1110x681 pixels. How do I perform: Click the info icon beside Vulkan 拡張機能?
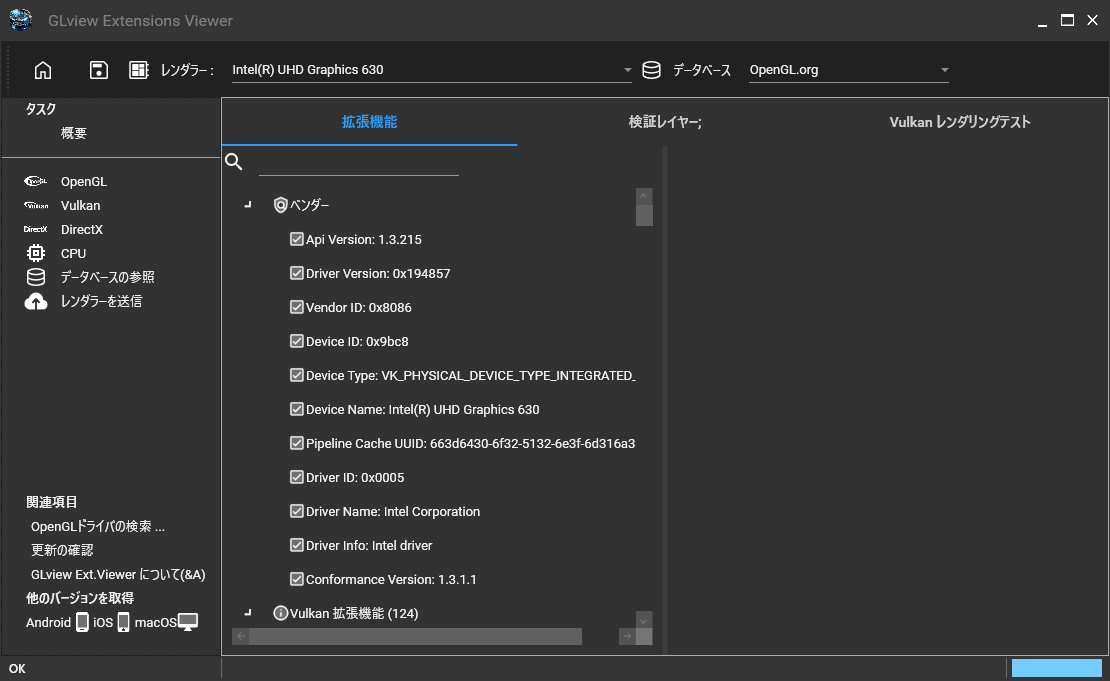(x=280, y=613)
